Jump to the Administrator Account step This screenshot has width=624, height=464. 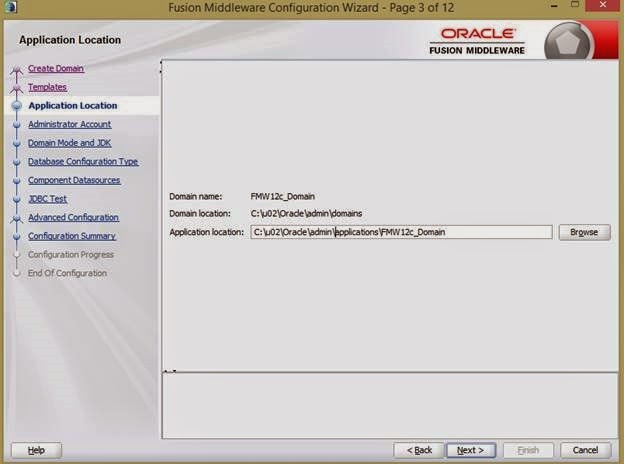70,124
